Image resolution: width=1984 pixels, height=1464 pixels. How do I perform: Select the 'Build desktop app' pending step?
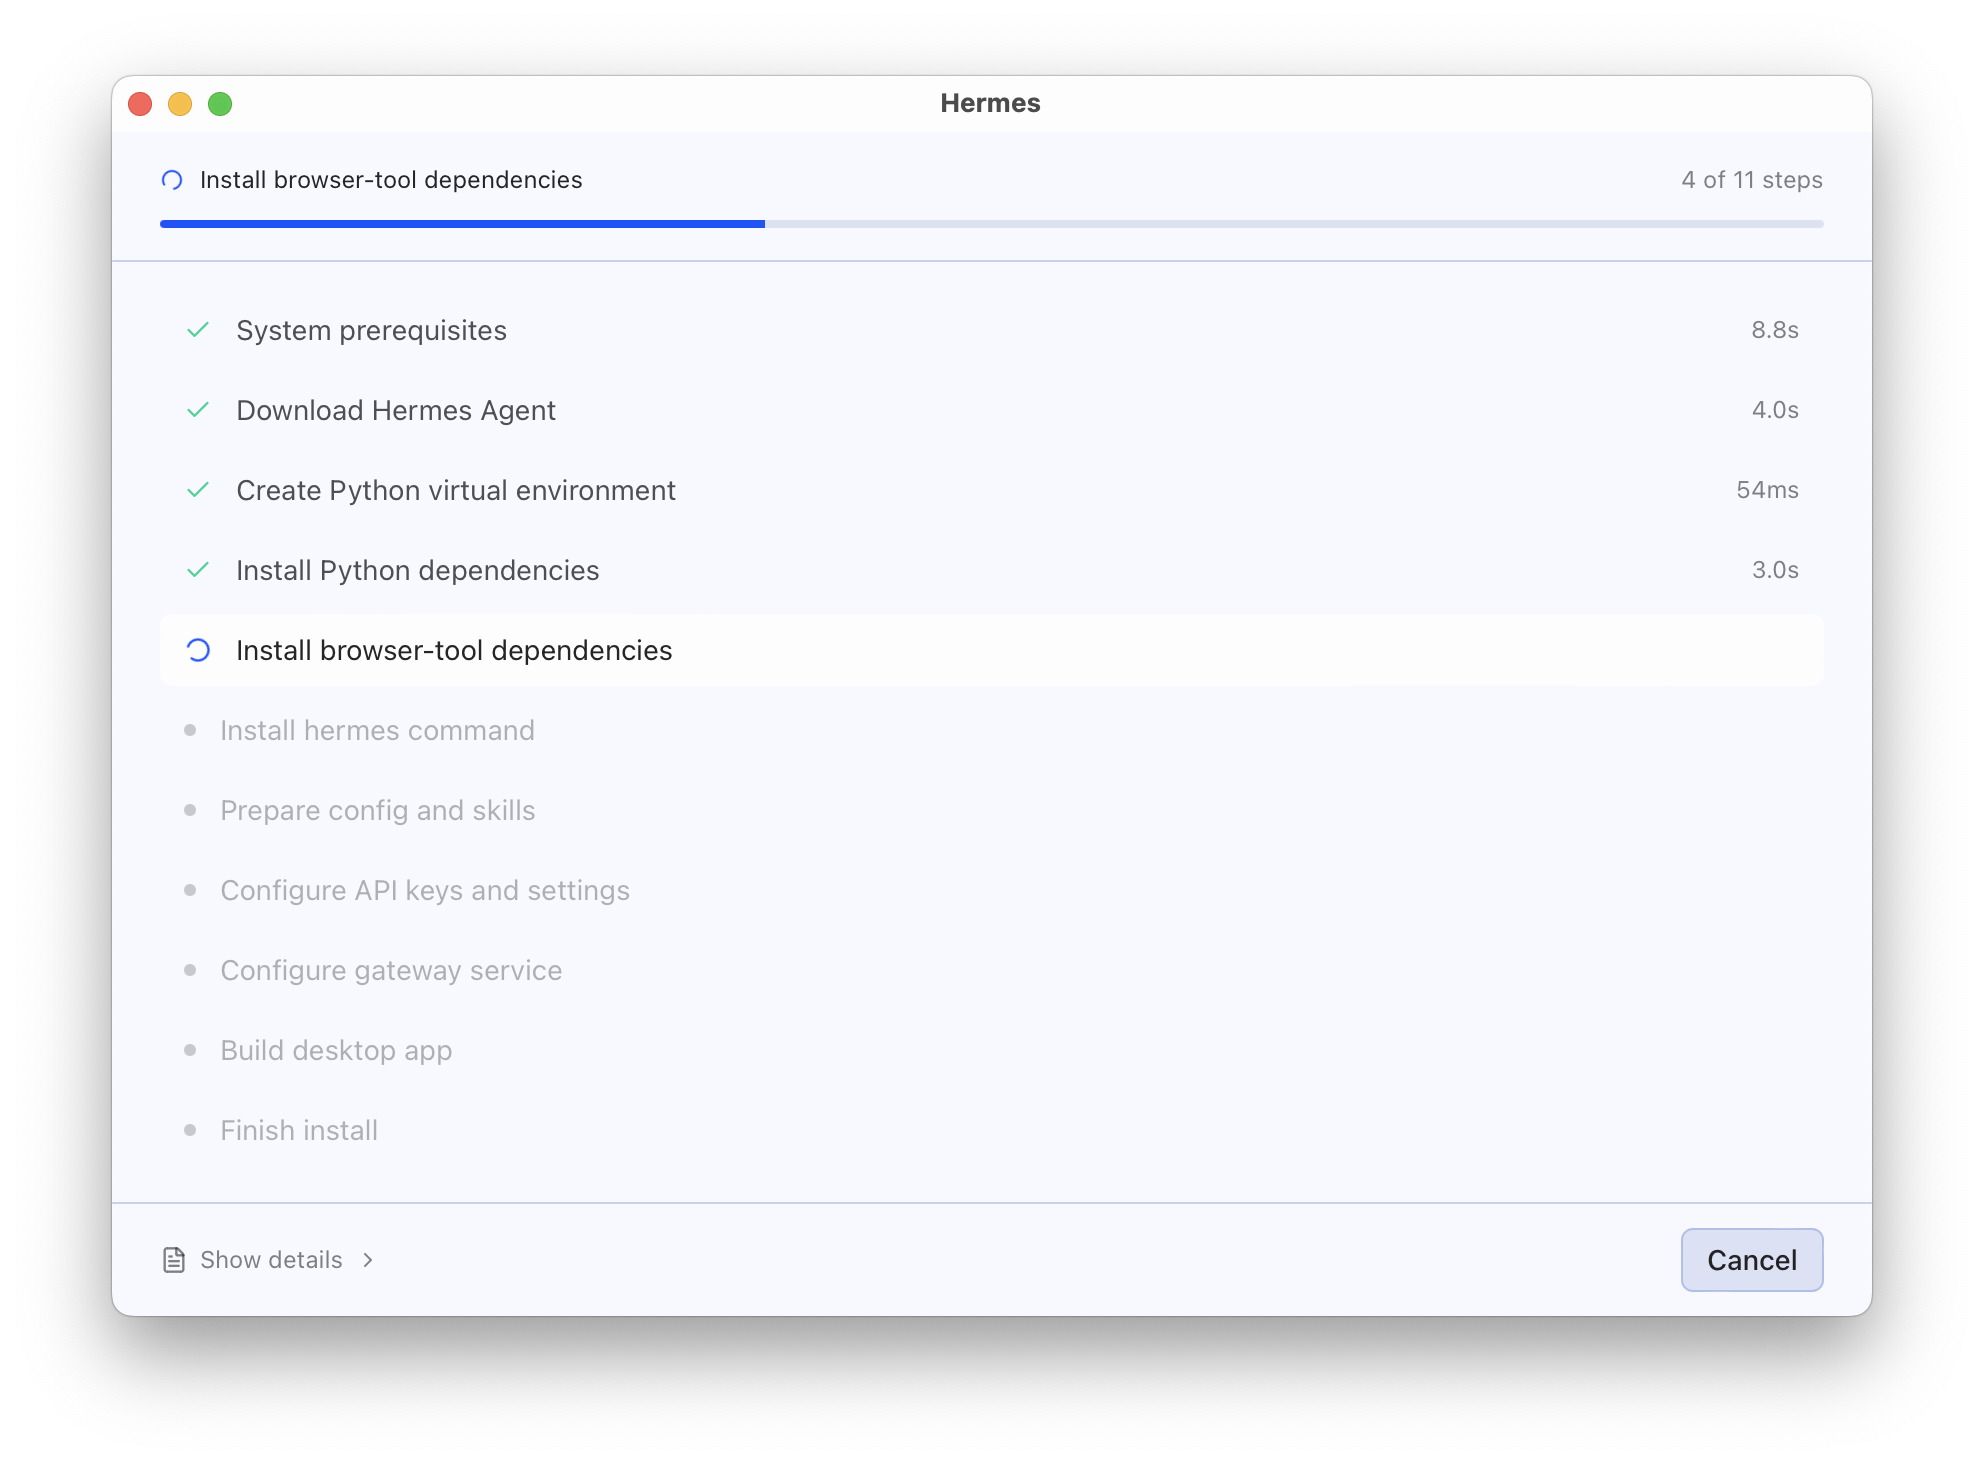click(x=336, y=1050)
